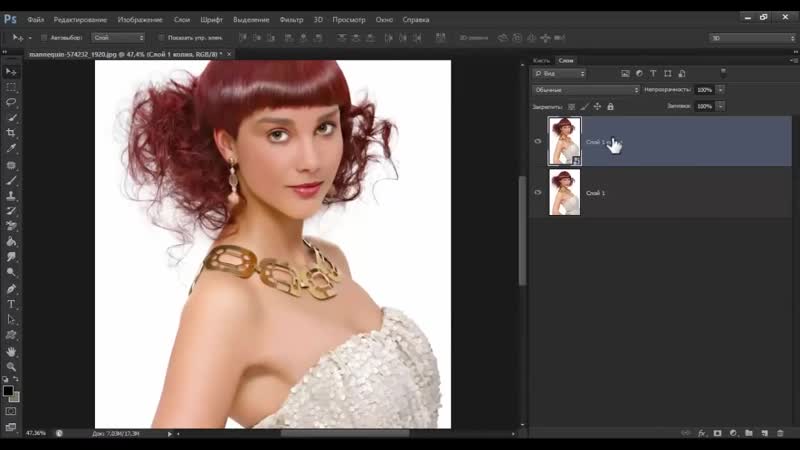Select the Eyedropper tool
The image size is (800, 450).
(x=11, y=148)
